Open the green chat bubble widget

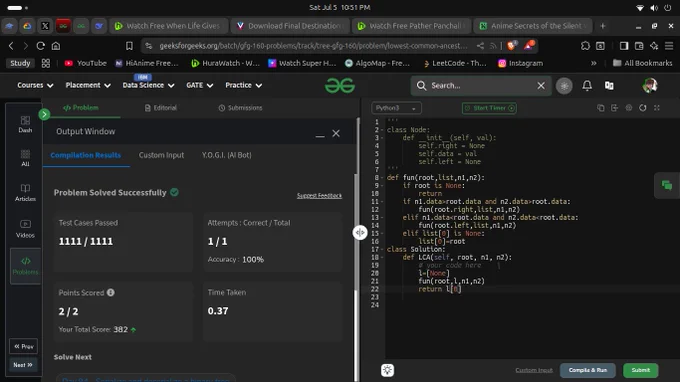667,186
